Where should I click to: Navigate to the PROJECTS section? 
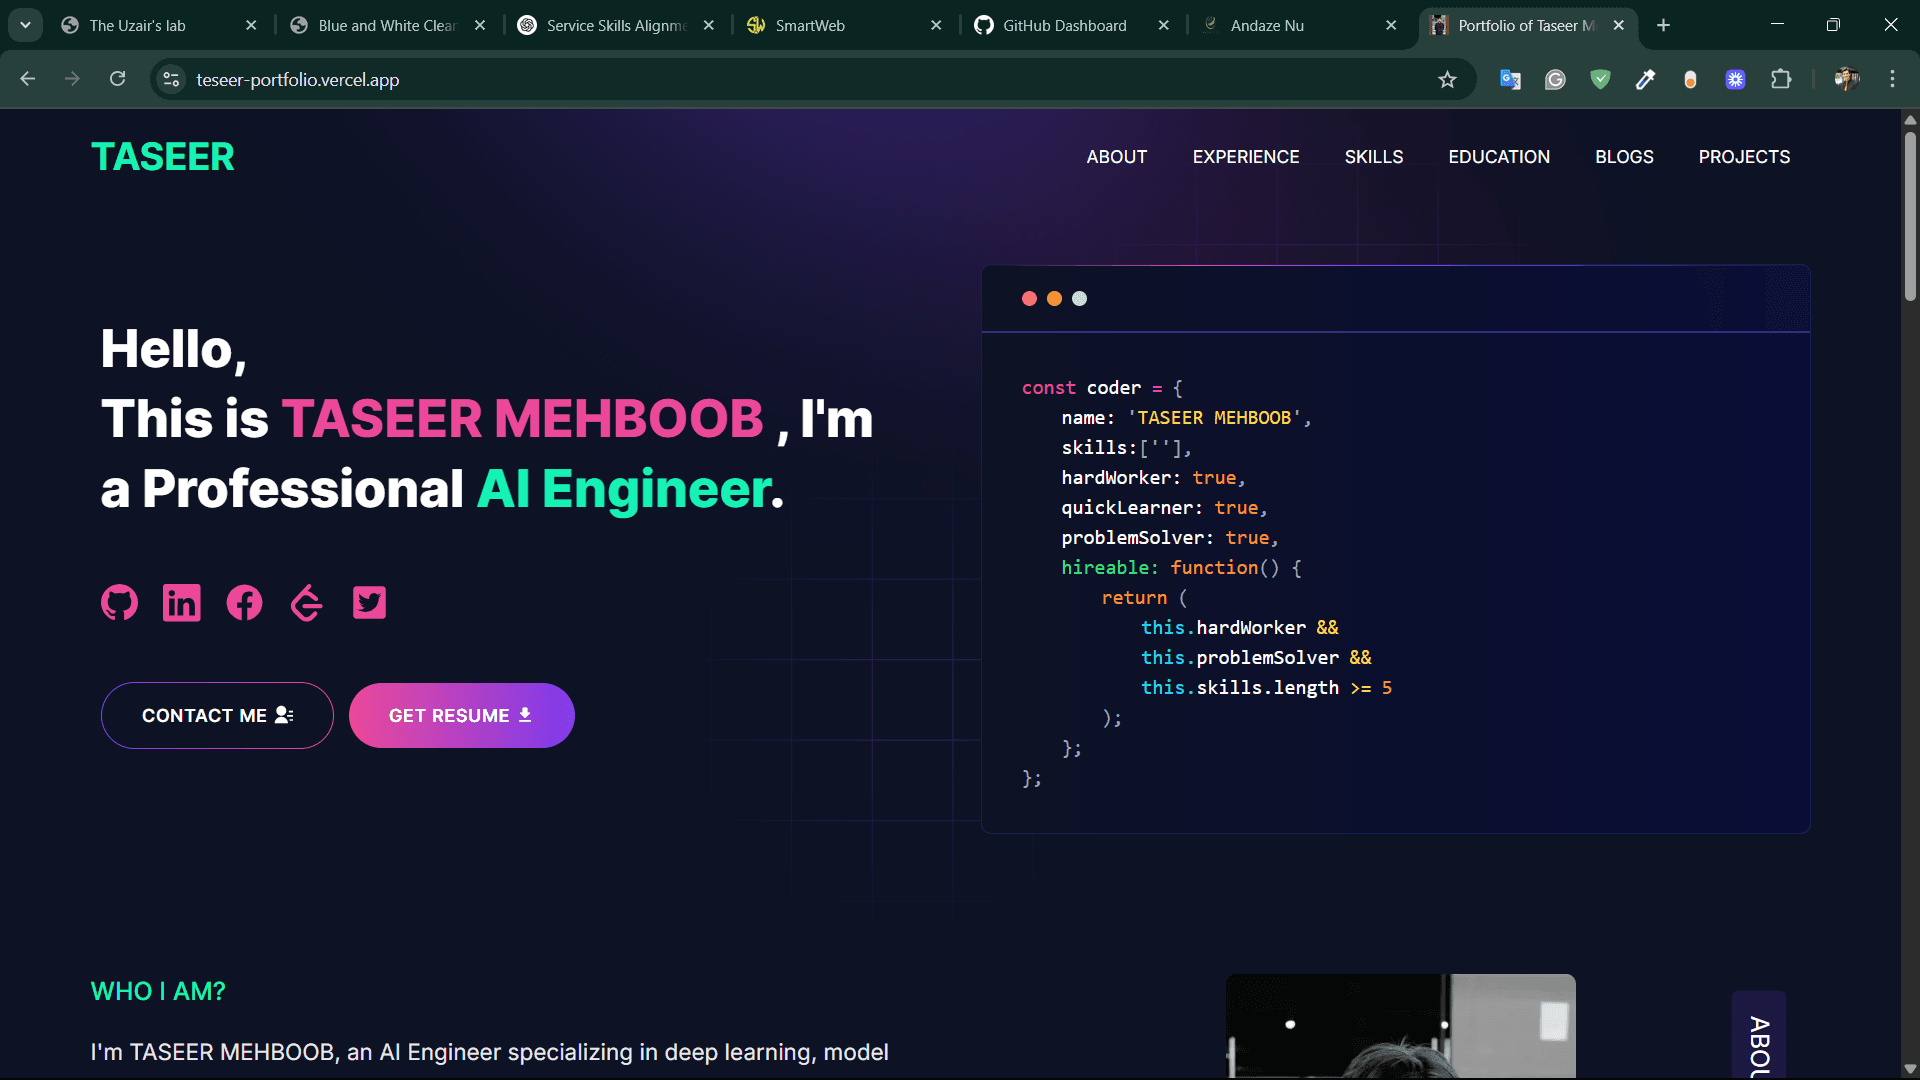click(x=1744, y=156)
